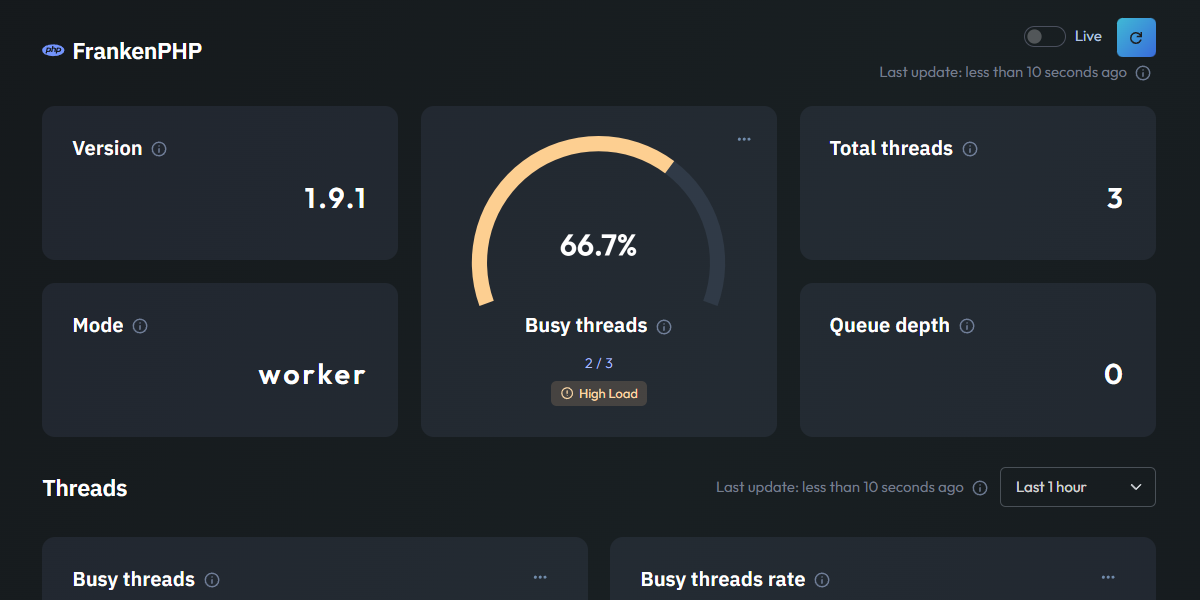The image size is (1200, 600).
Task: Click the 66.7% gauge value
Action: coord(599,246)
